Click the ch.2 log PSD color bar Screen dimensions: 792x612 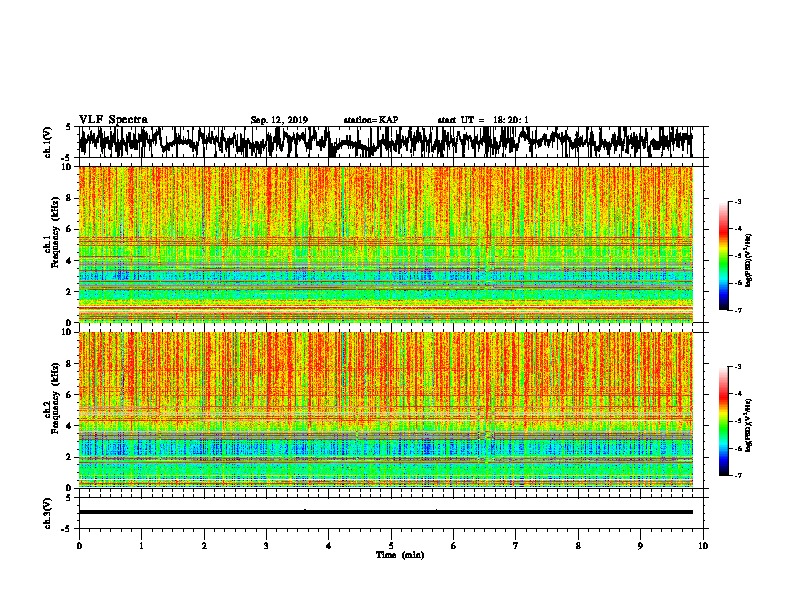pos(723,421)
